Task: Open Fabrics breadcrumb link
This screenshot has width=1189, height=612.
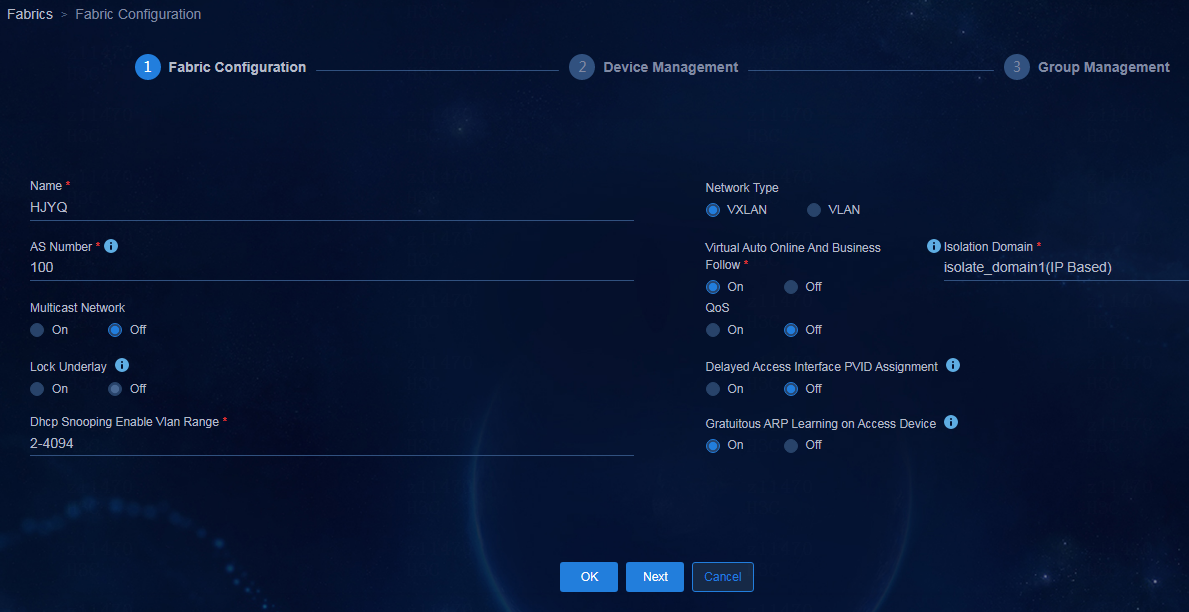Action: pyautogui.click(x=30, y=14)
